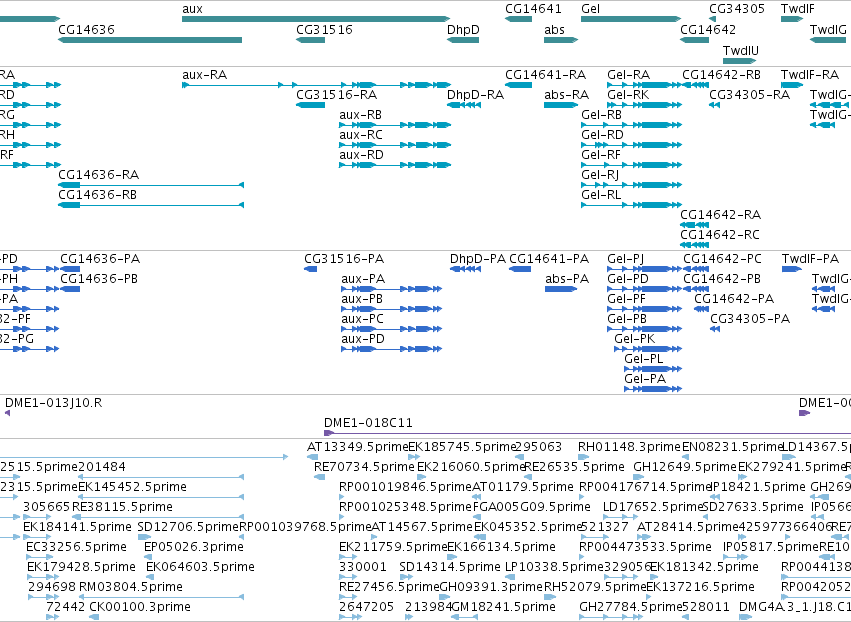
Task: Select the Gel-RF transcript label
Action: pyautogui.click(x=601, y=155)
